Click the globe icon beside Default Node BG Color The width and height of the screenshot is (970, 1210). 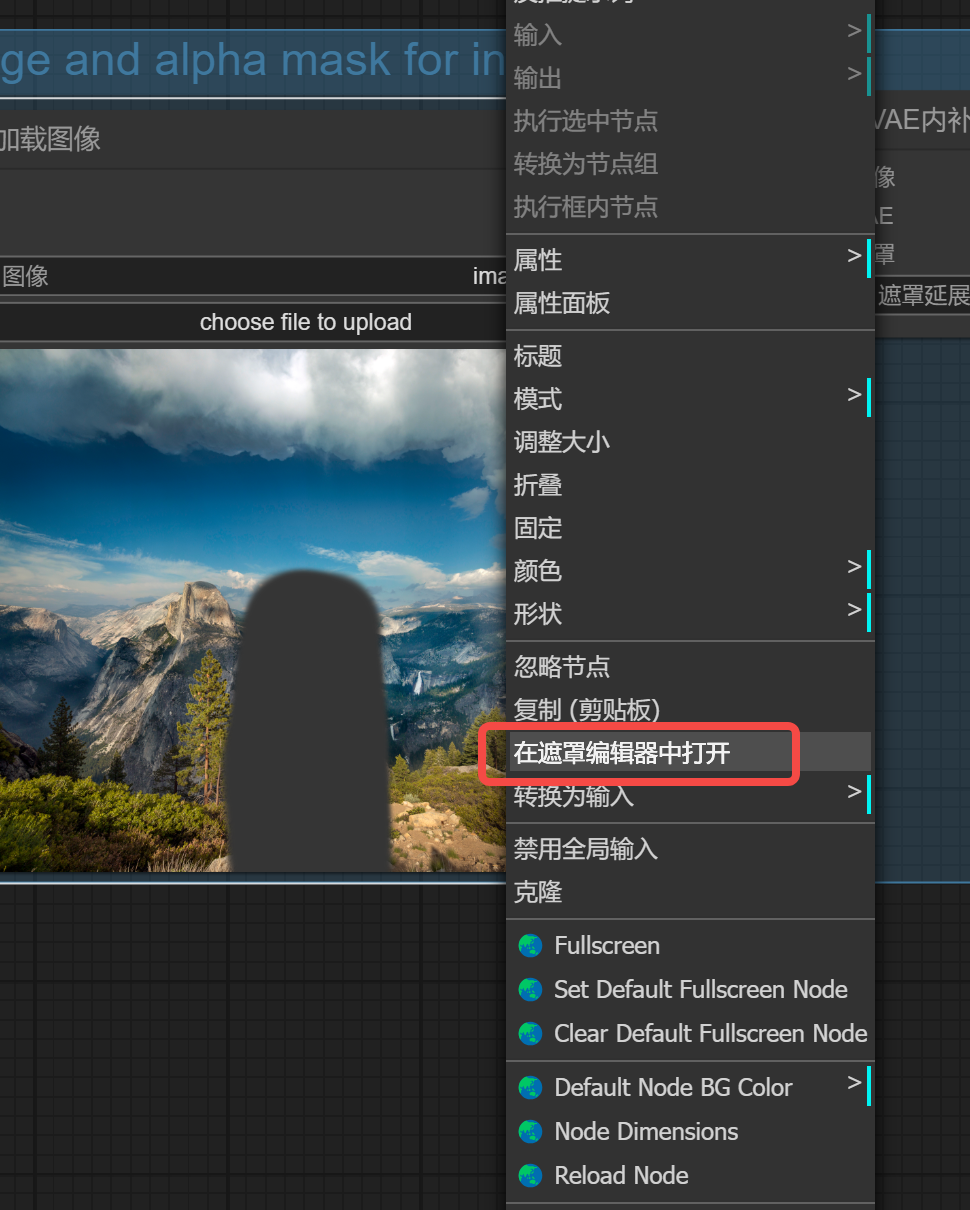[x=530, y=1087]
